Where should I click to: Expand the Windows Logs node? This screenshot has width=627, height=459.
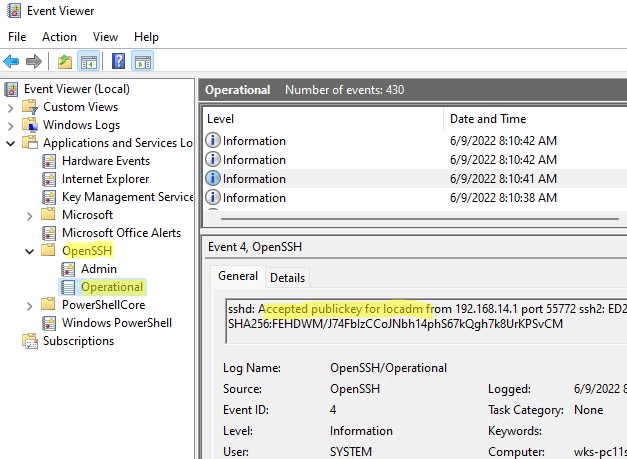tap(11, 126)
